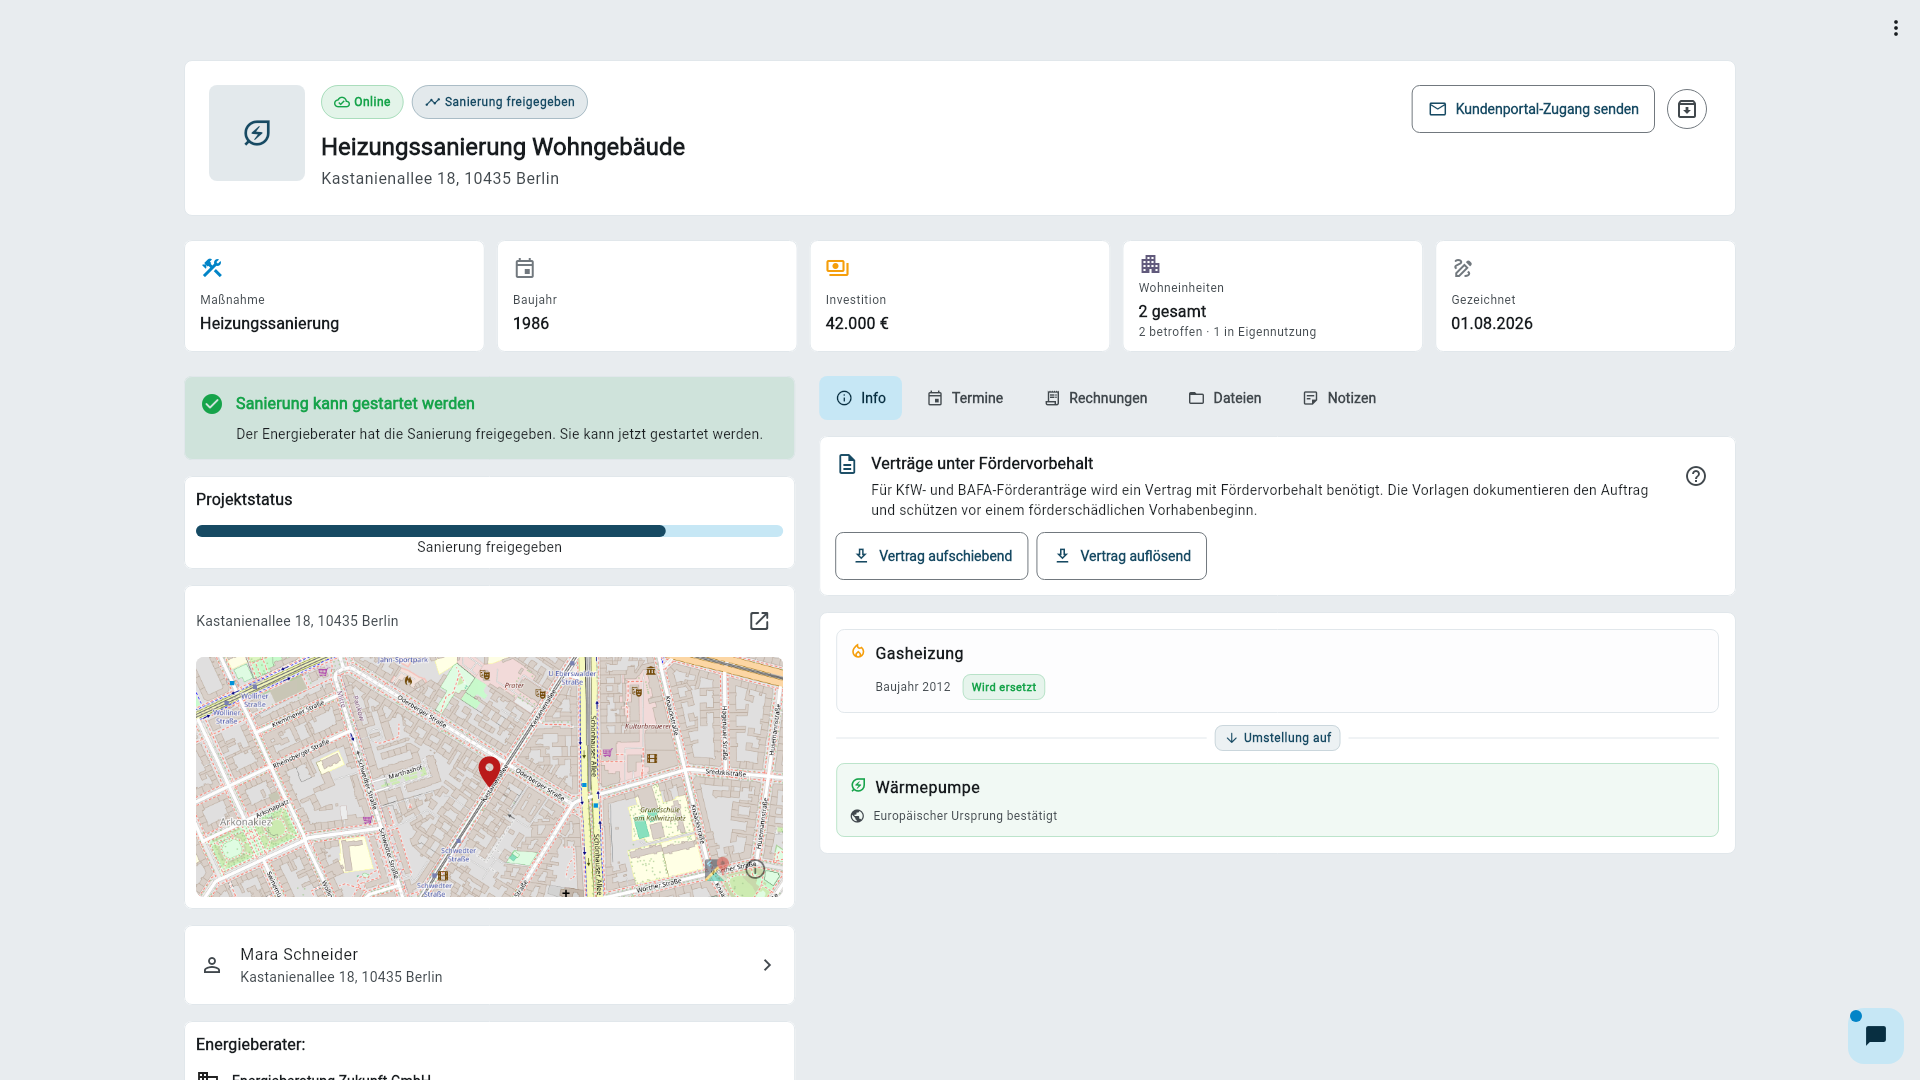This screenshot has width=1920, height=1080.
Task: Click the Wohneinheiten building icon
Action: (1150, 264)
